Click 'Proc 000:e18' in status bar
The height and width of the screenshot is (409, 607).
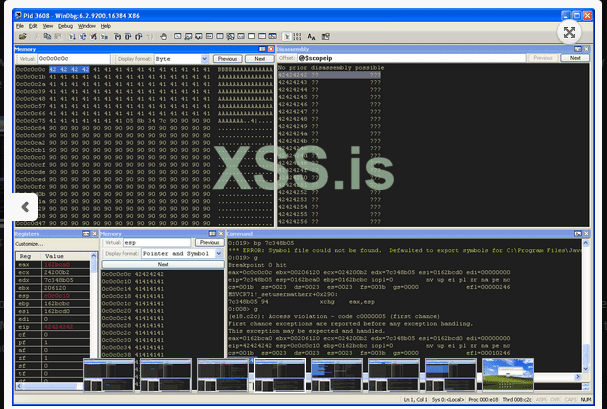483,399
